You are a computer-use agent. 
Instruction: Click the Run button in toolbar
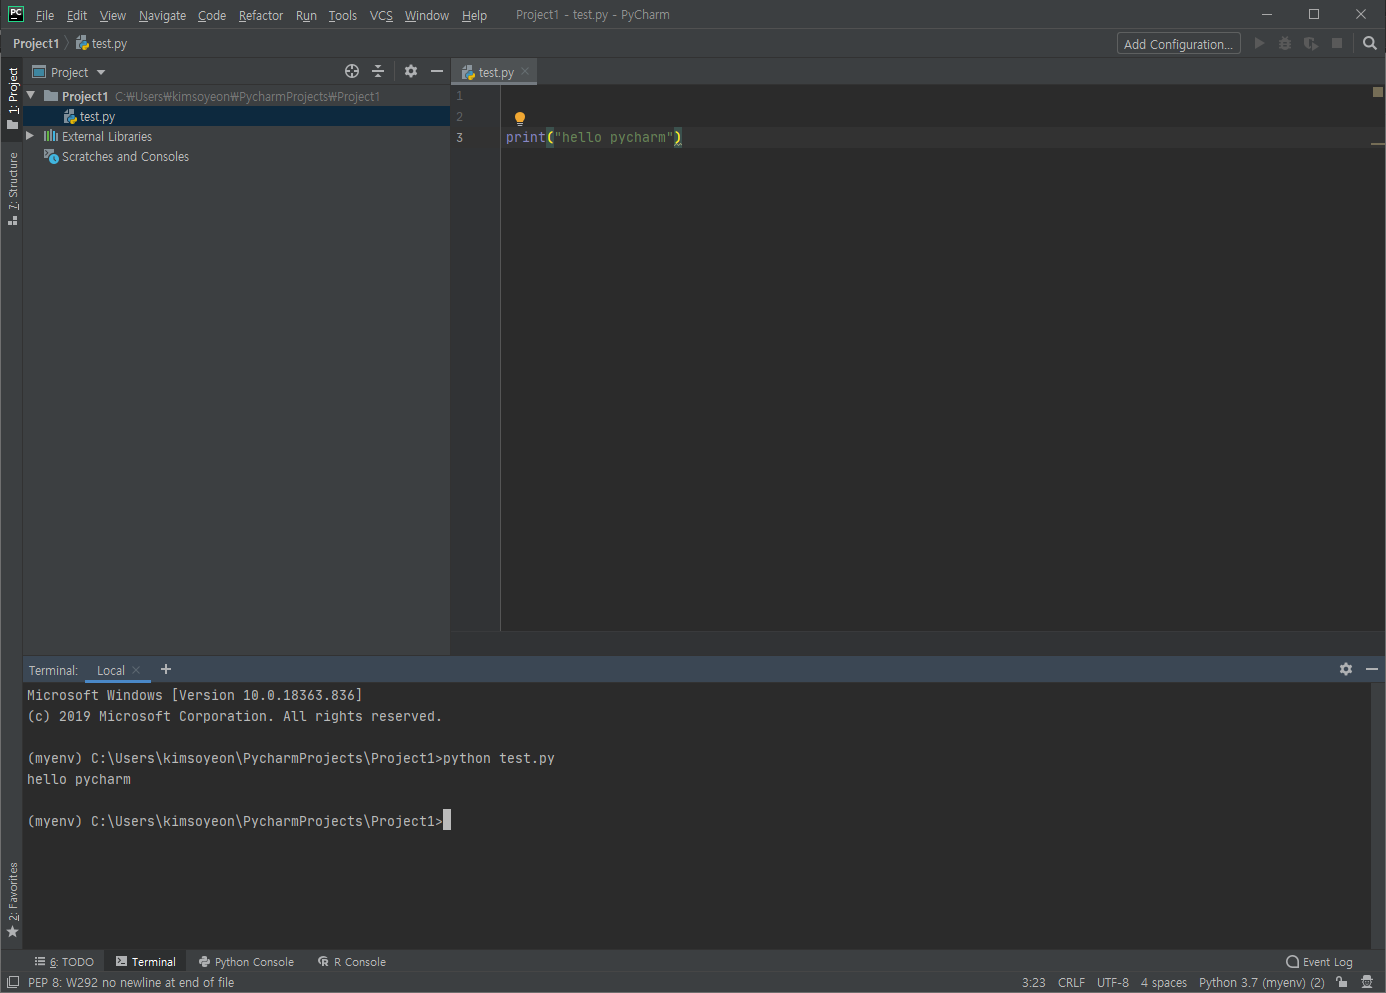[1259, 43]
